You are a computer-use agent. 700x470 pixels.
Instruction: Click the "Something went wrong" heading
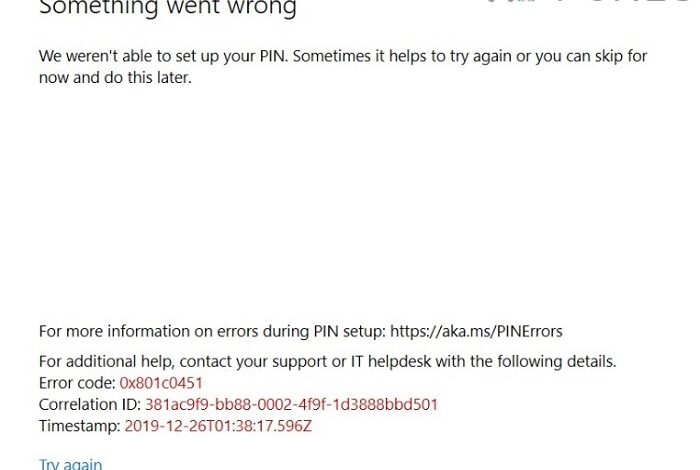coord(167,9)
